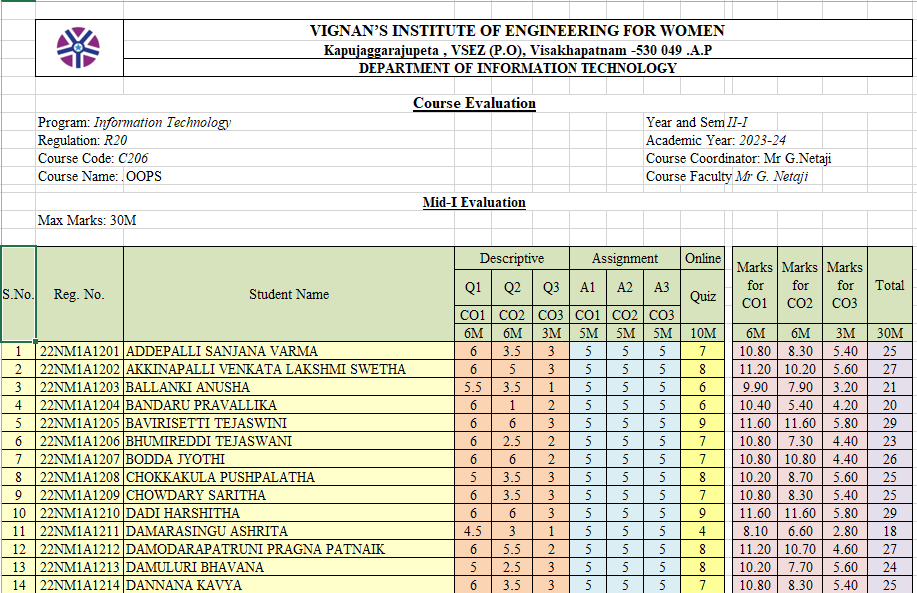The height and width of the screenshot is (593, 917).
Task: Select student CHOWDARY SARITHA
Action: (289, 495)
